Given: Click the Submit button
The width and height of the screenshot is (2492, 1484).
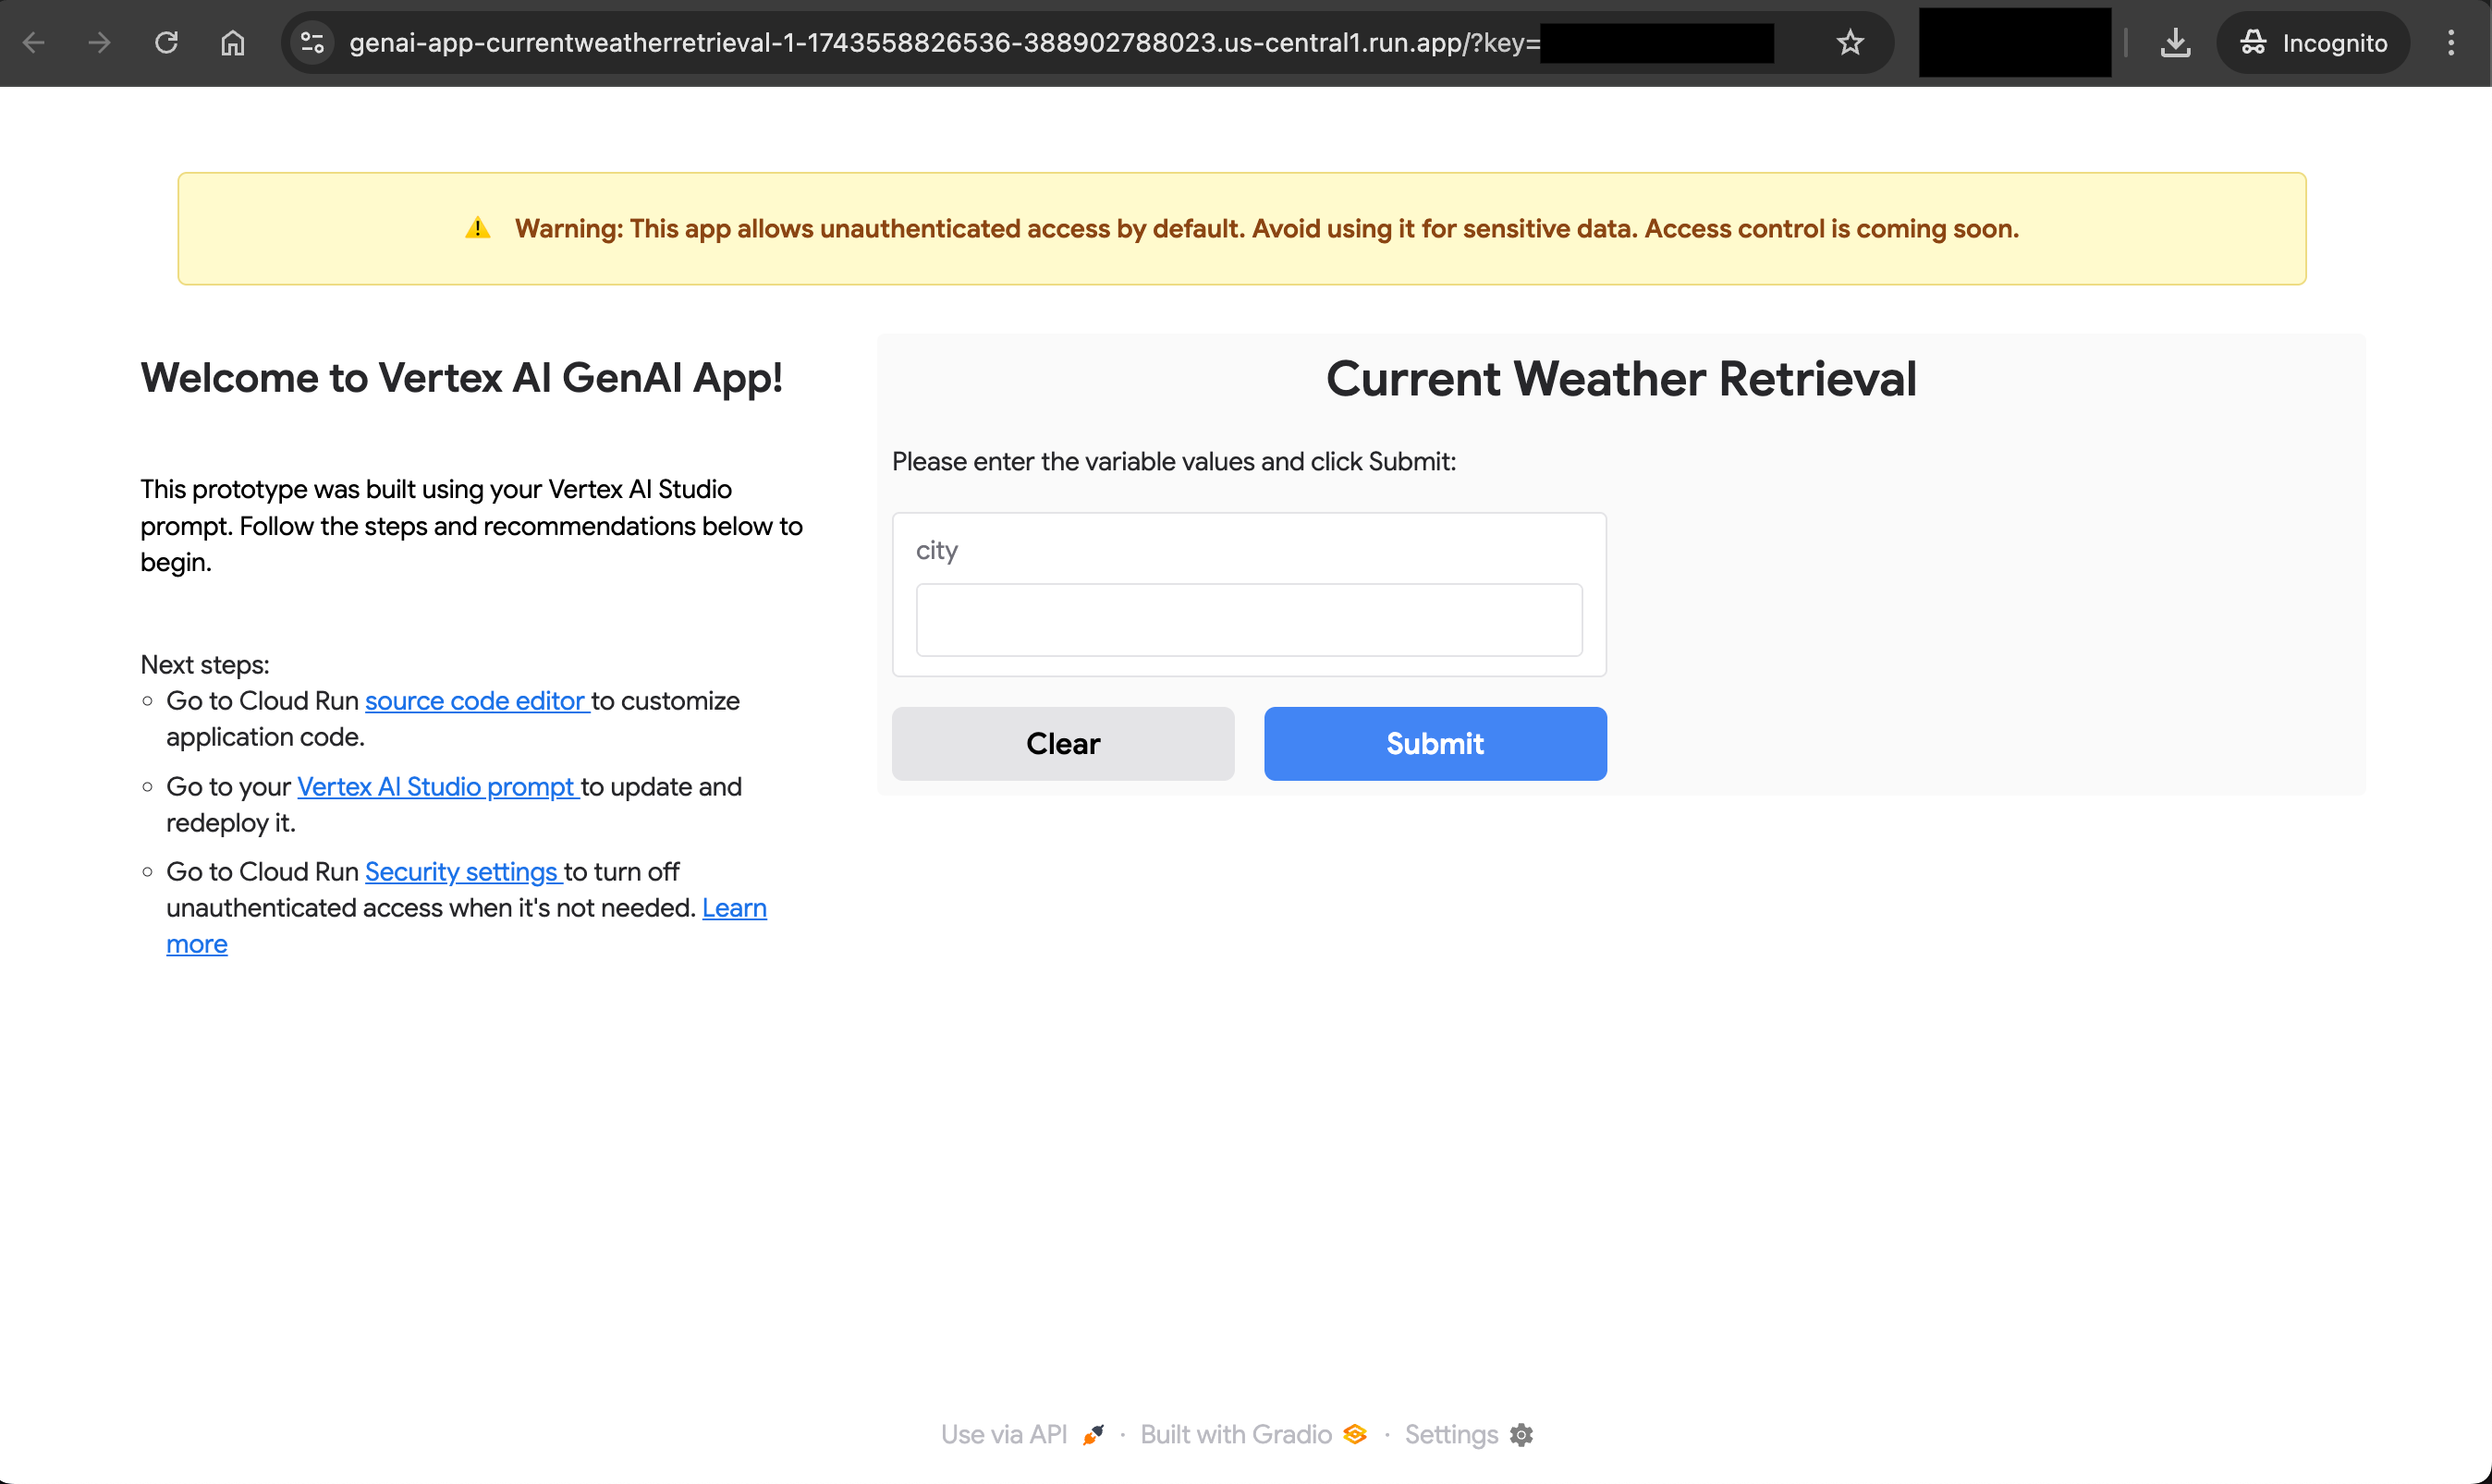Looking at the screenshot, I should 1434,743.
